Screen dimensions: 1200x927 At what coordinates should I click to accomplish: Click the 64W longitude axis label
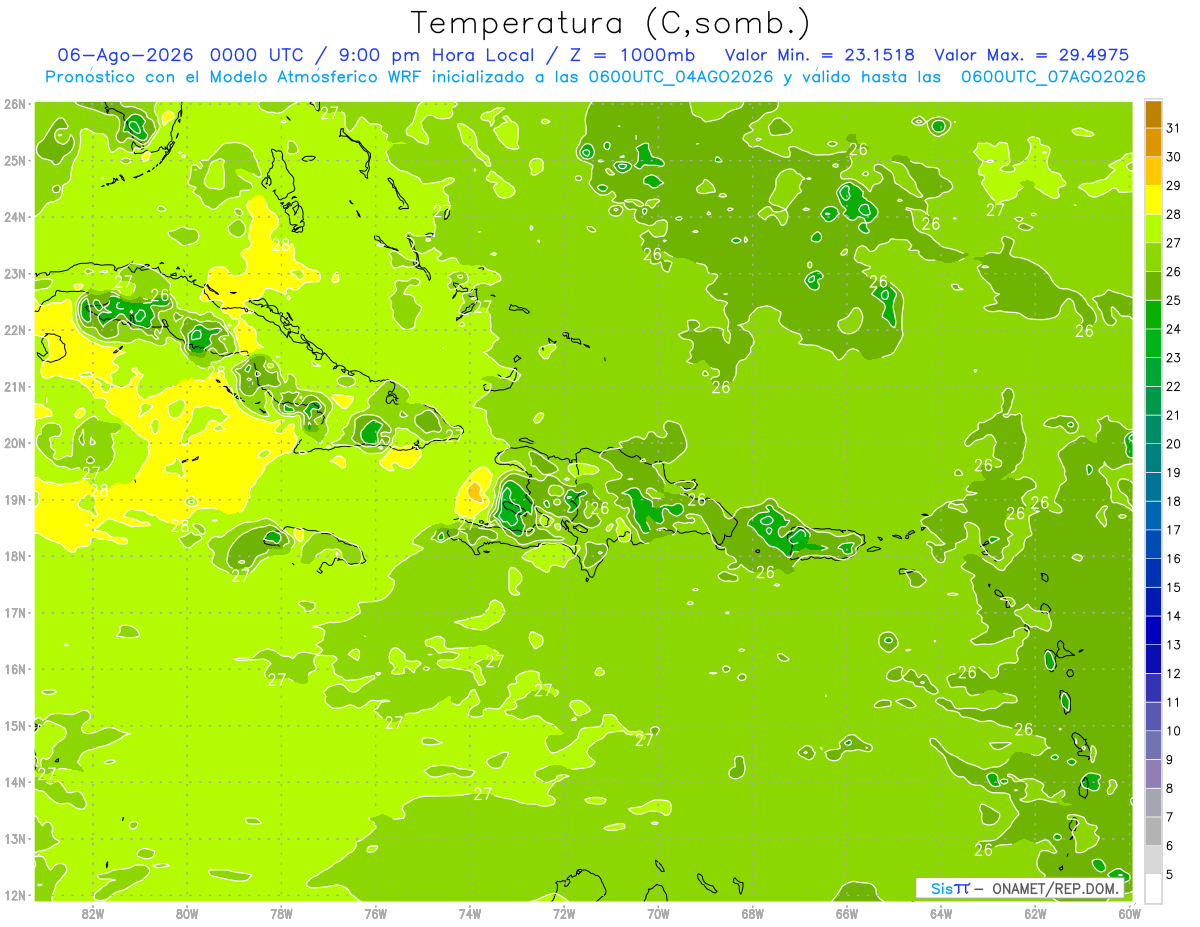[941, 913]
